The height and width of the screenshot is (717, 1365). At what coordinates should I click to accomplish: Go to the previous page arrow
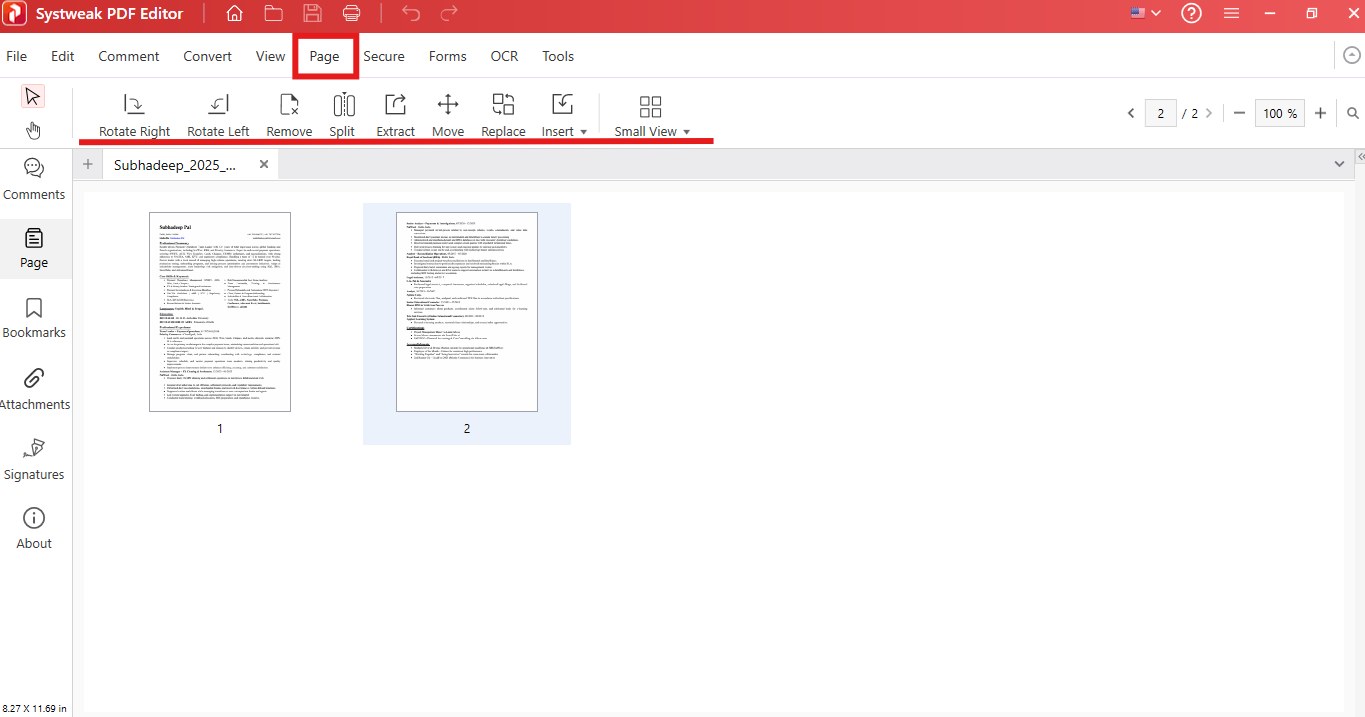coord(1131,113)
